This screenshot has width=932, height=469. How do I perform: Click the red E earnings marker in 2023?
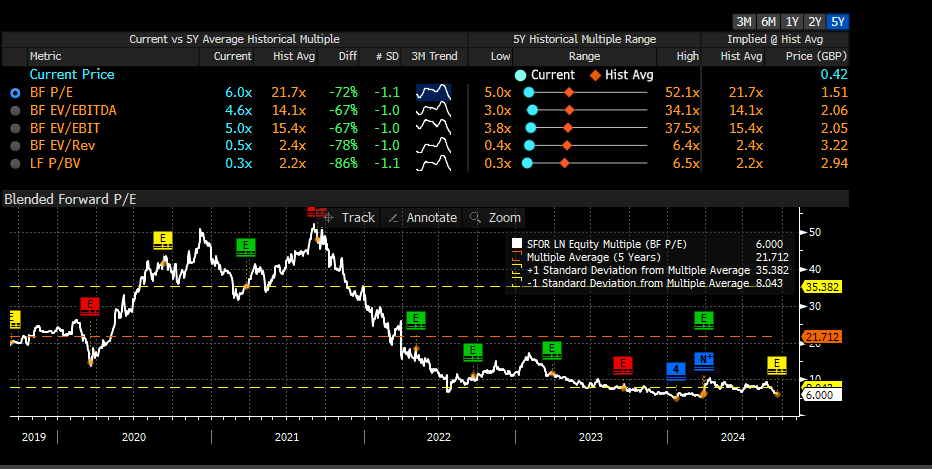coord(622,365)
